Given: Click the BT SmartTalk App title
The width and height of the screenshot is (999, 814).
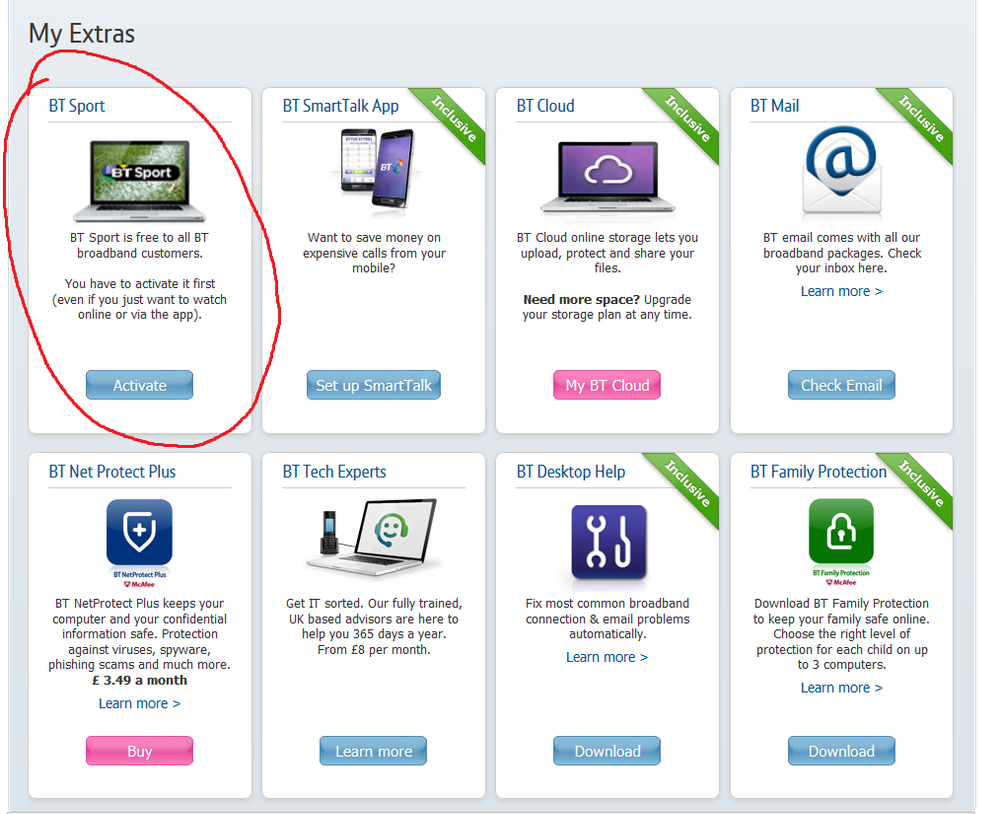Looking at the screenshot, I should click(x=341, y=106).
